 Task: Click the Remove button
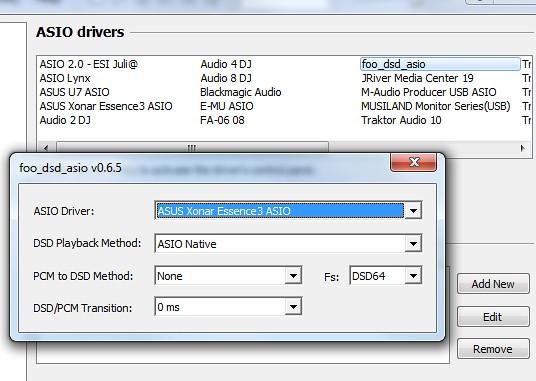coord(493,349)
